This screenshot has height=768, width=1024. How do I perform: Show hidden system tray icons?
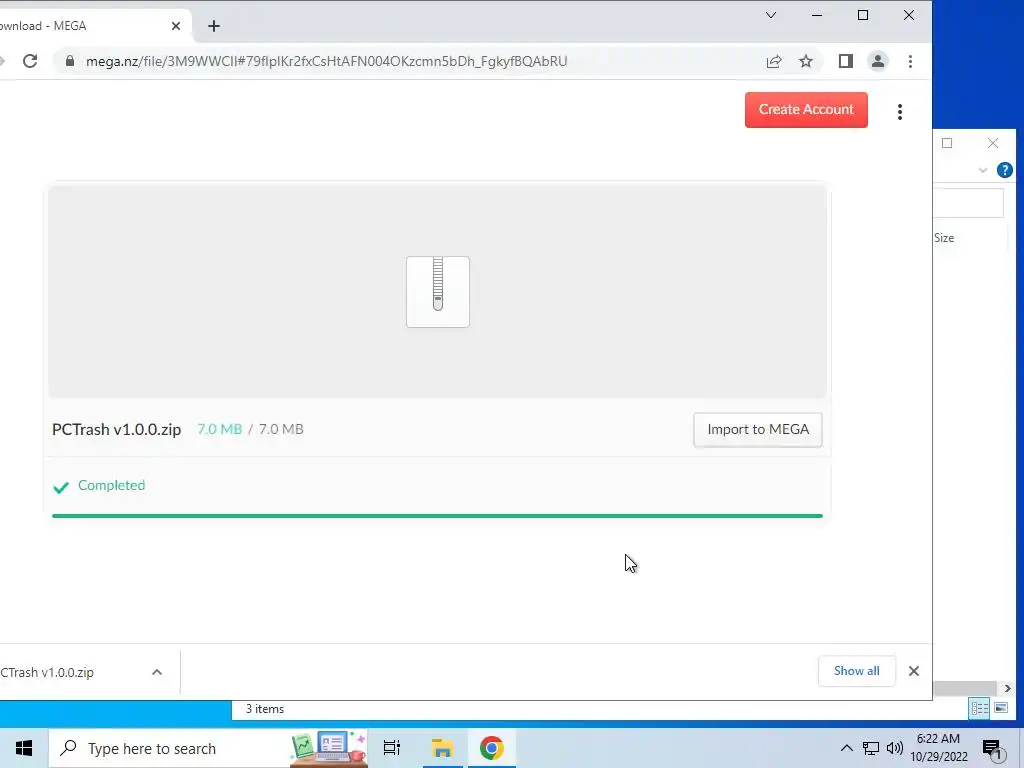coord(846,748)
